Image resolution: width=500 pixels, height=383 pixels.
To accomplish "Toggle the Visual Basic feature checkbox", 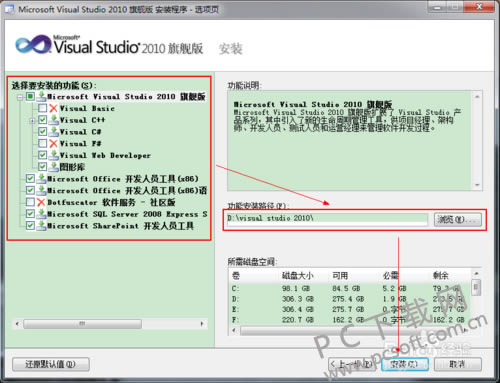I will (x=42, y=108).
